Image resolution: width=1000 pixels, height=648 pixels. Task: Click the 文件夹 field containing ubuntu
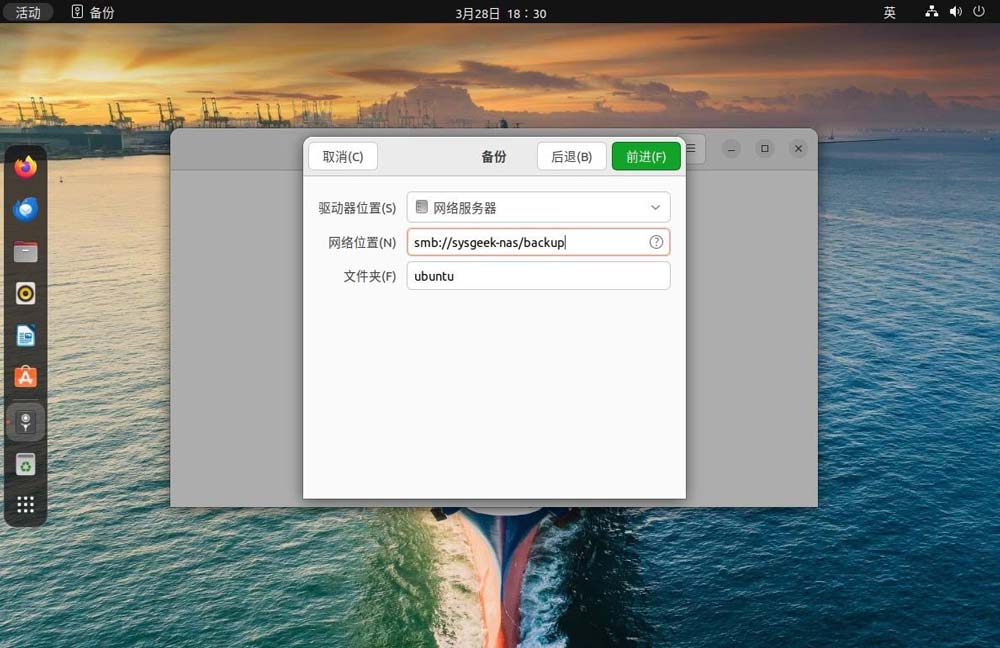coord(538,276)
